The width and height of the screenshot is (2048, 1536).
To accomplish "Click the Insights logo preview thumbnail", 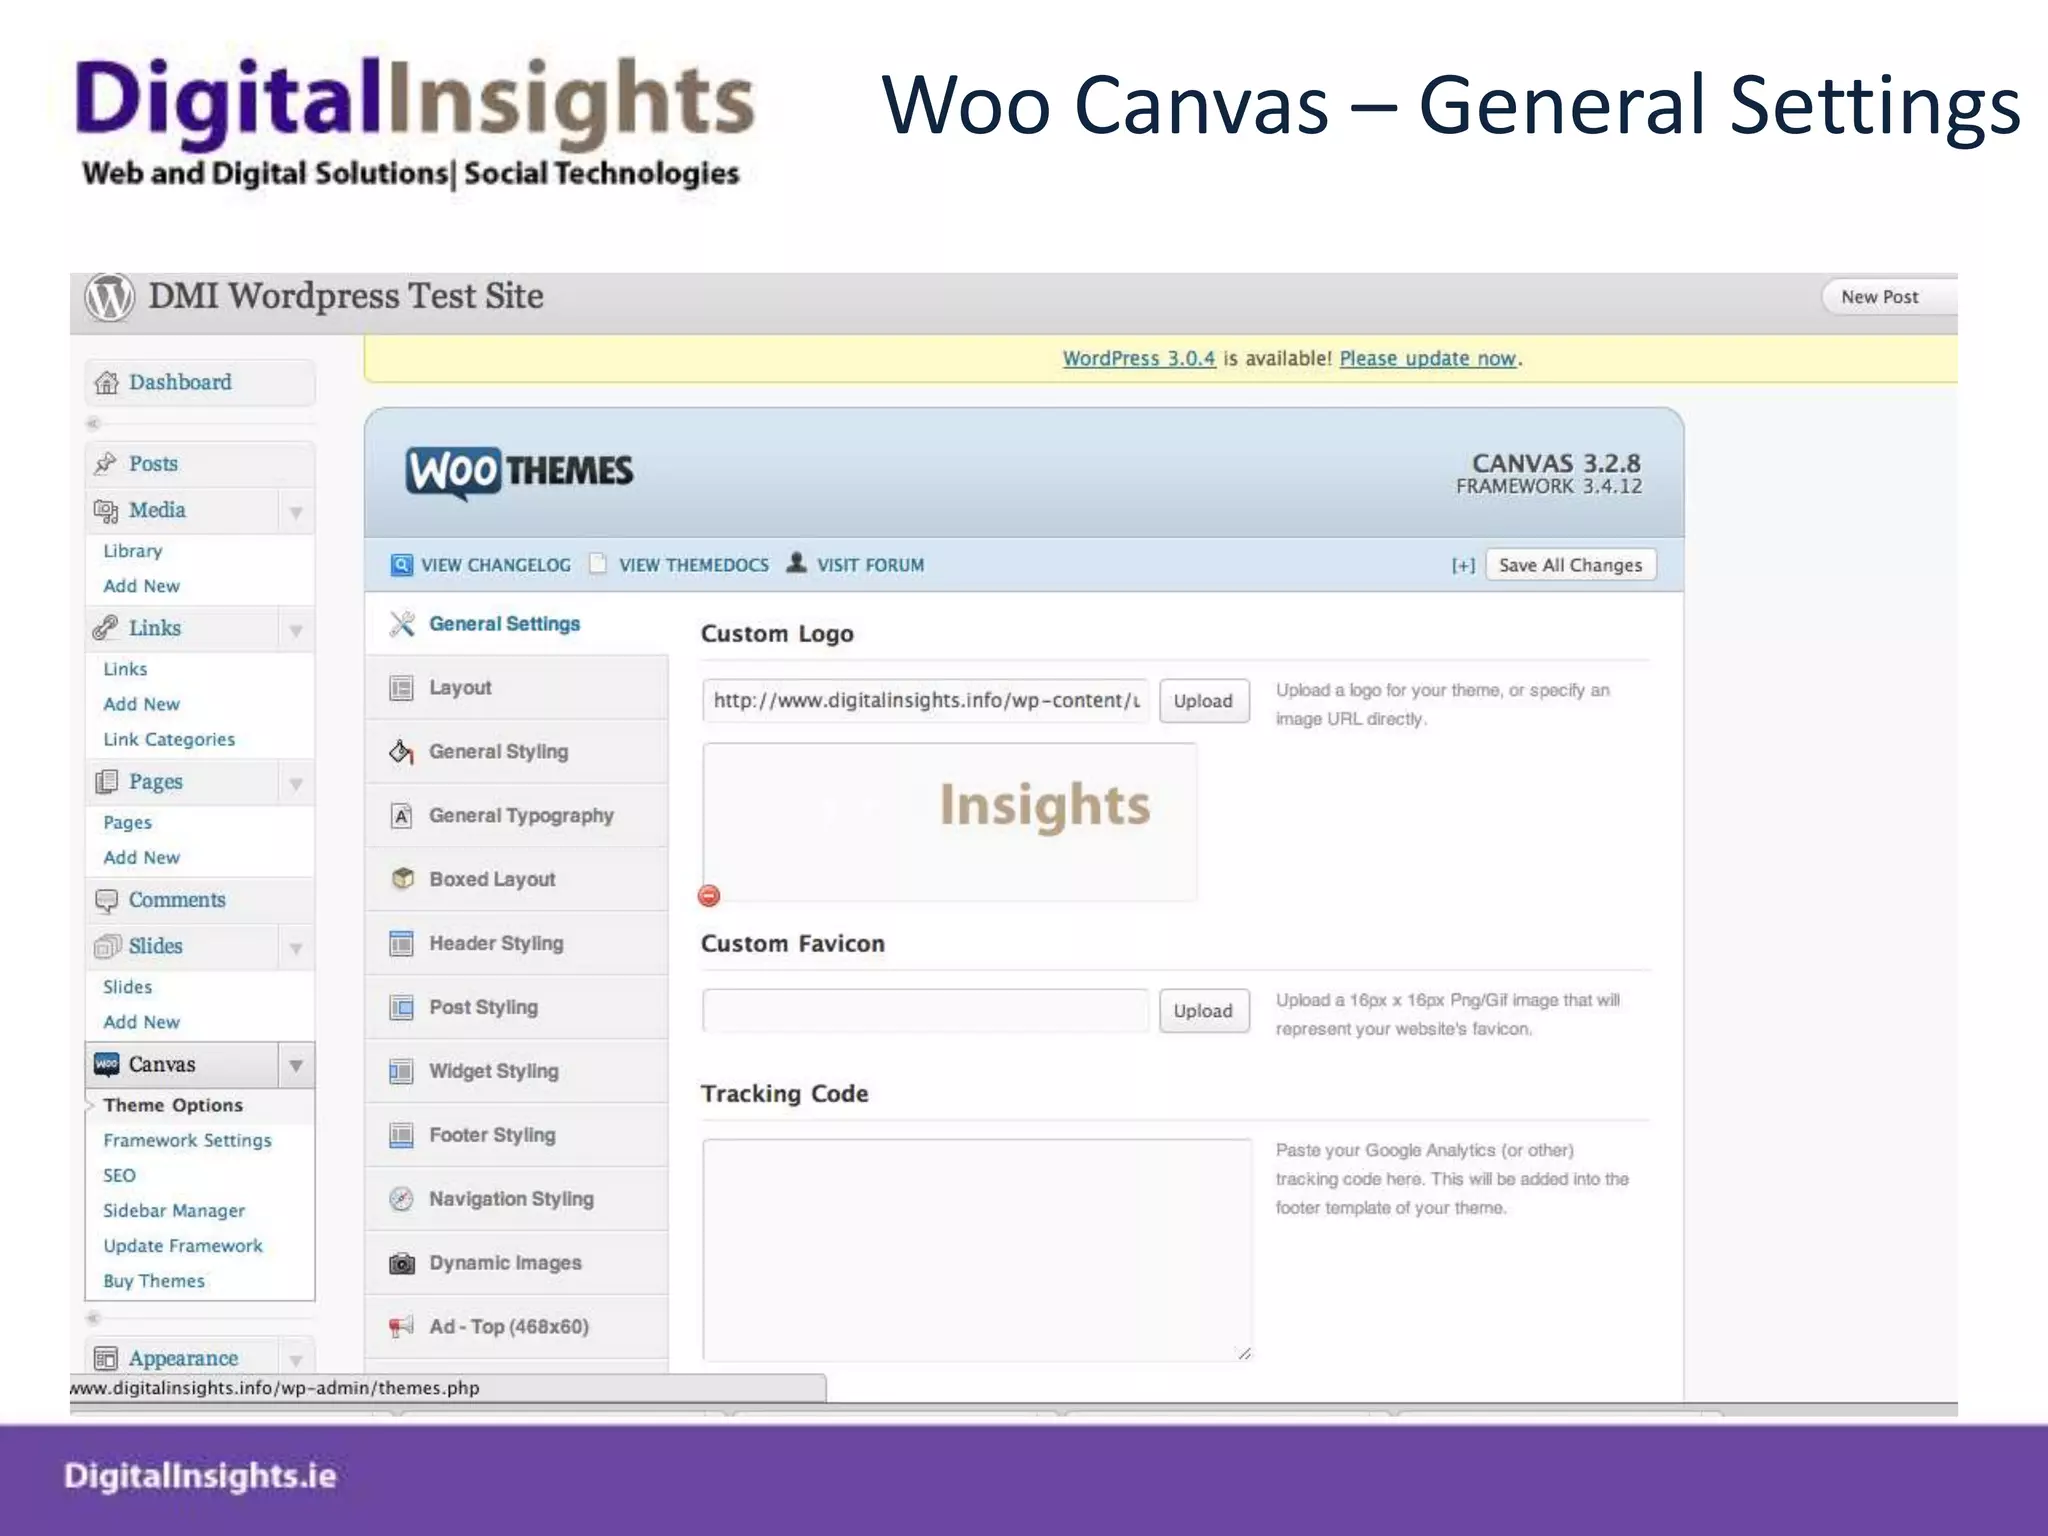I will (950, 822).
